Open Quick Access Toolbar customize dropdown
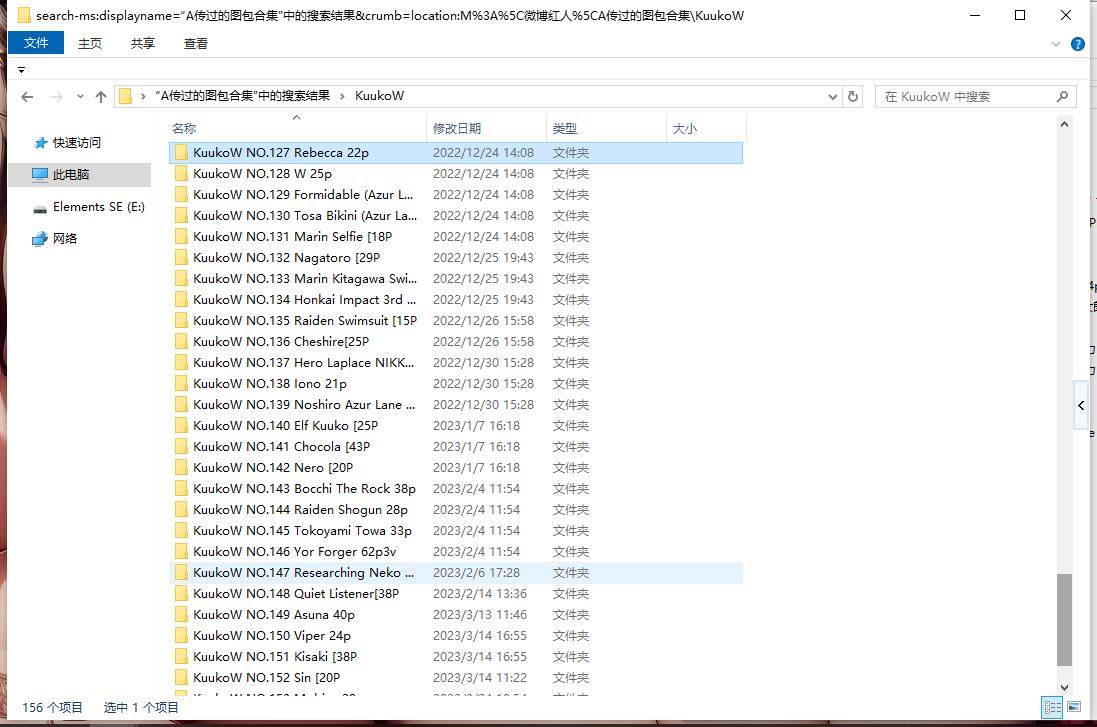Screen dimensions: 1097x727 pos(22,70)
